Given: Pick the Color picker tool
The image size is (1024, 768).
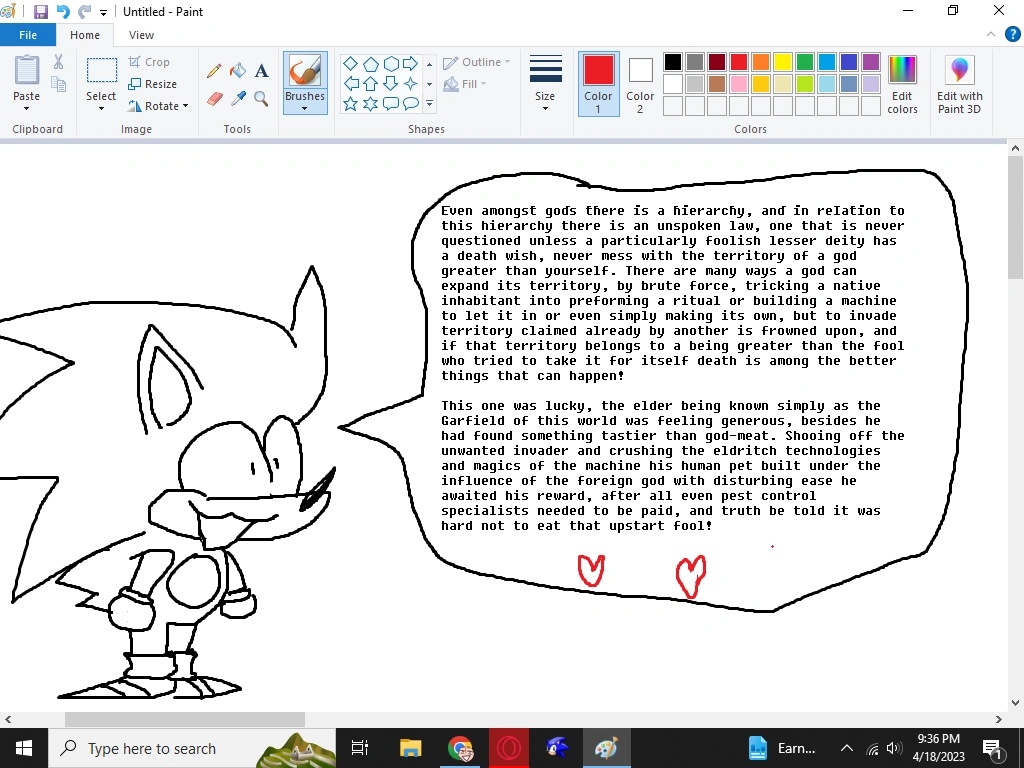Looking at the screenshot, I should pos(236,99).
